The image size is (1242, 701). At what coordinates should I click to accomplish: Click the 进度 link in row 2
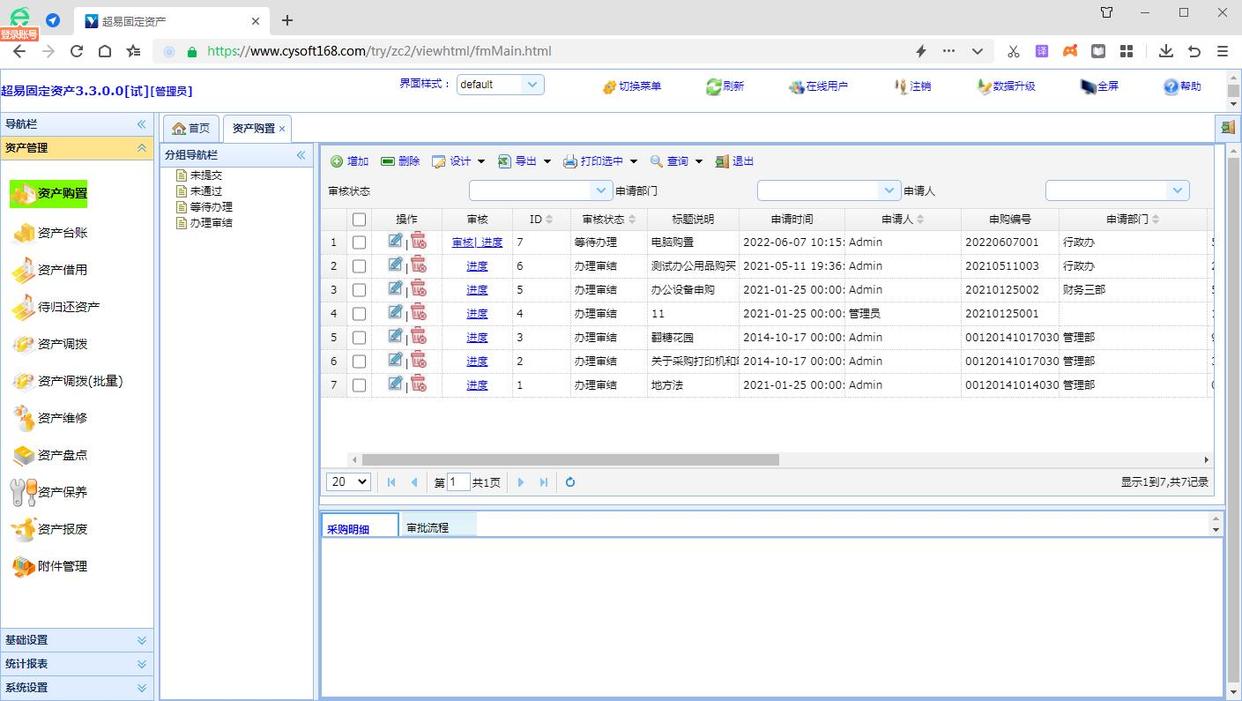click(477, 266)
